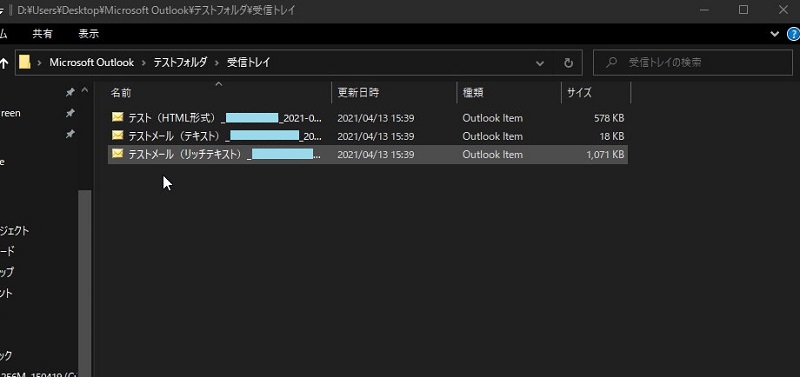This screenshot has height=377, width=800.
Task: Refresh the 受信トレイ folder
Action: (x=568, y=63)
